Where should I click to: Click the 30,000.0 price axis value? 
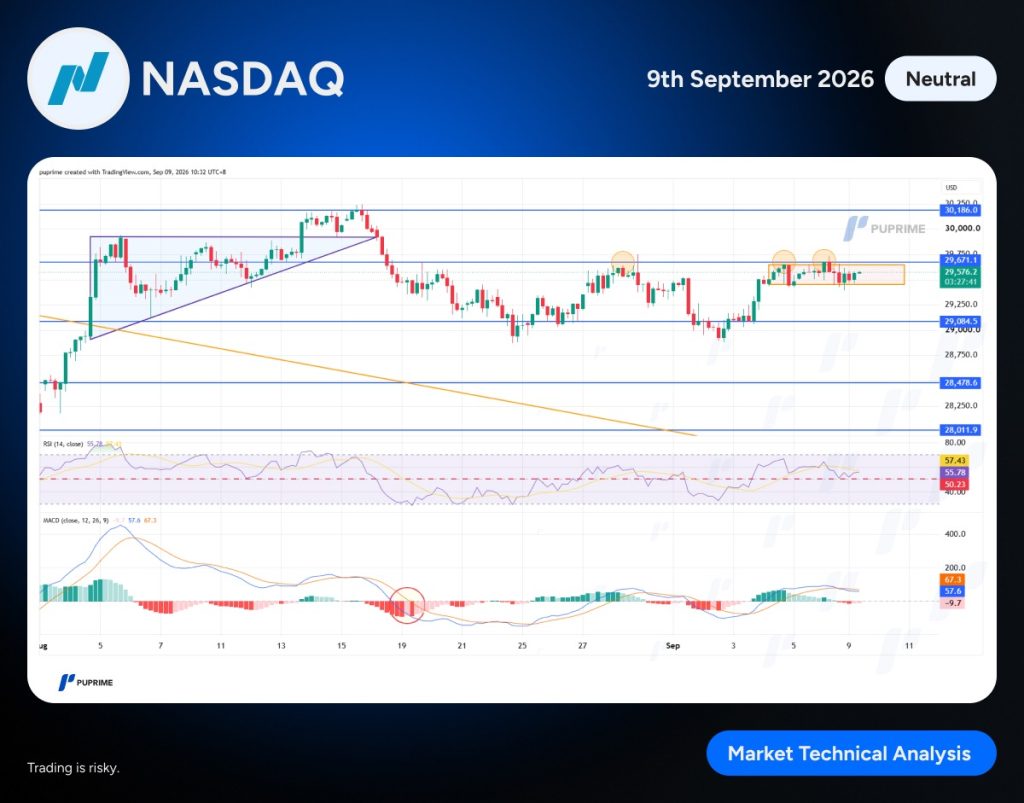962,228
